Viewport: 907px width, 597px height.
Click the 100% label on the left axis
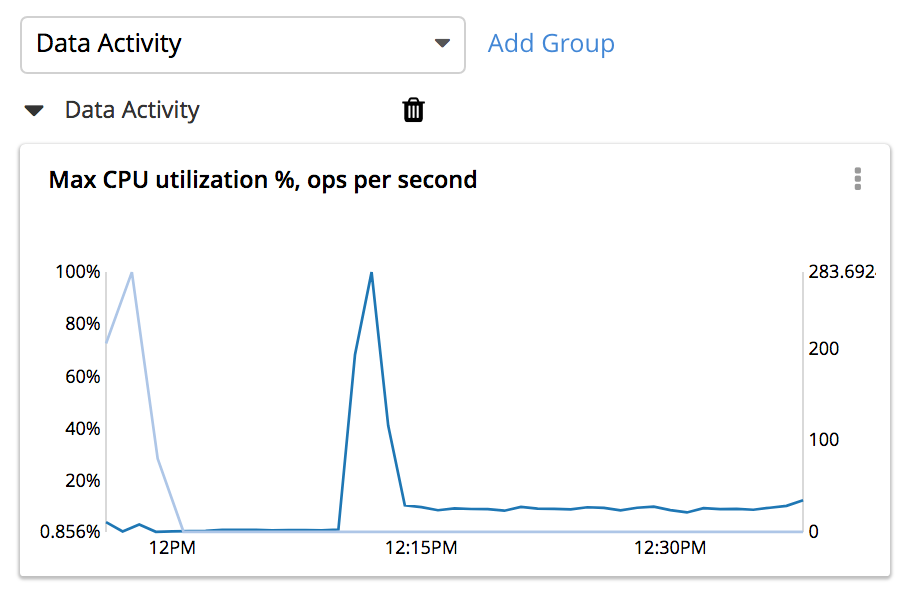coord(77,272)
